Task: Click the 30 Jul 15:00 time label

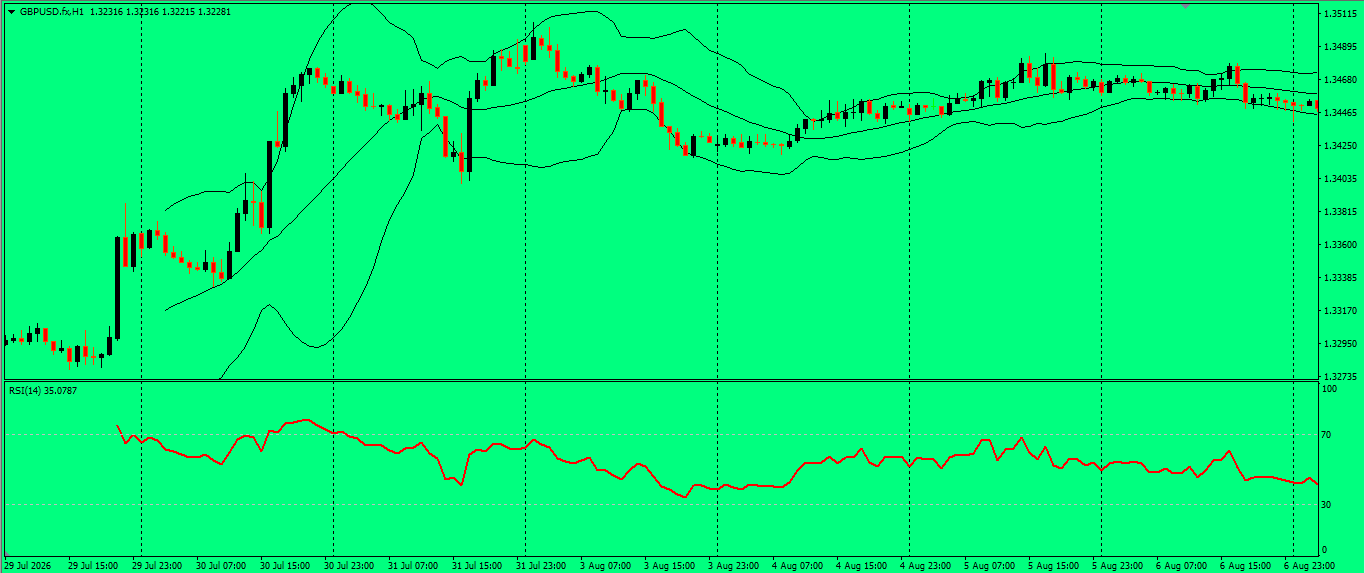Action: tap(286, 566)
